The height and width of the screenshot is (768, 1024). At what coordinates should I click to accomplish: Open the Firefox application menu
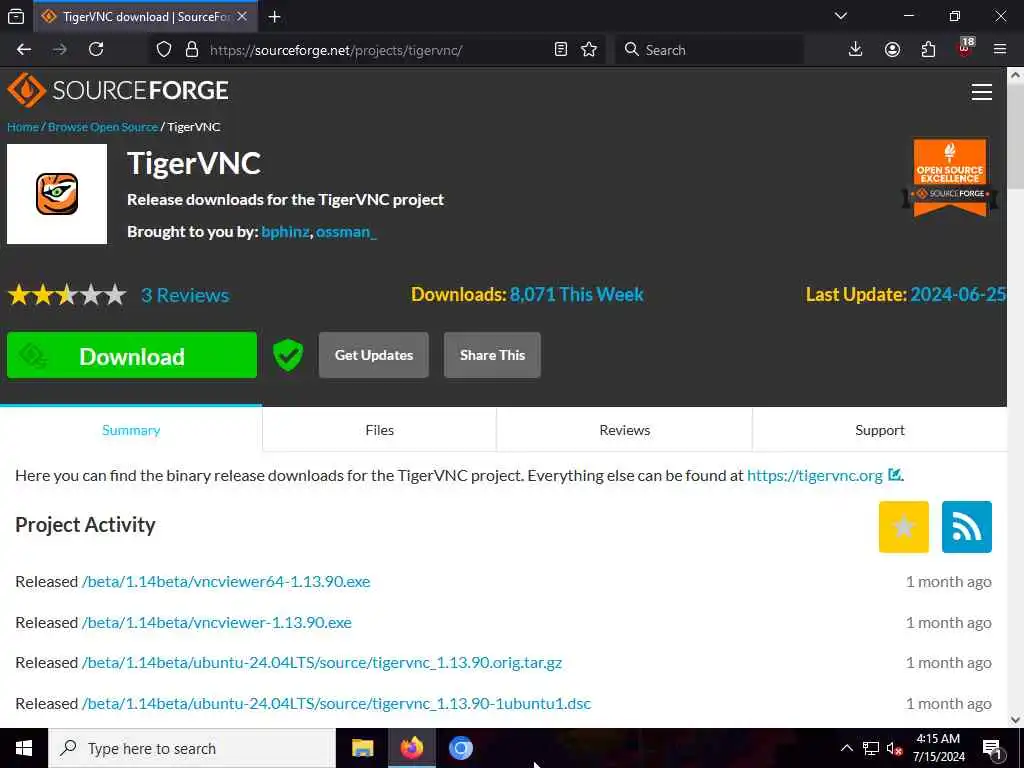pos(1000,50)
